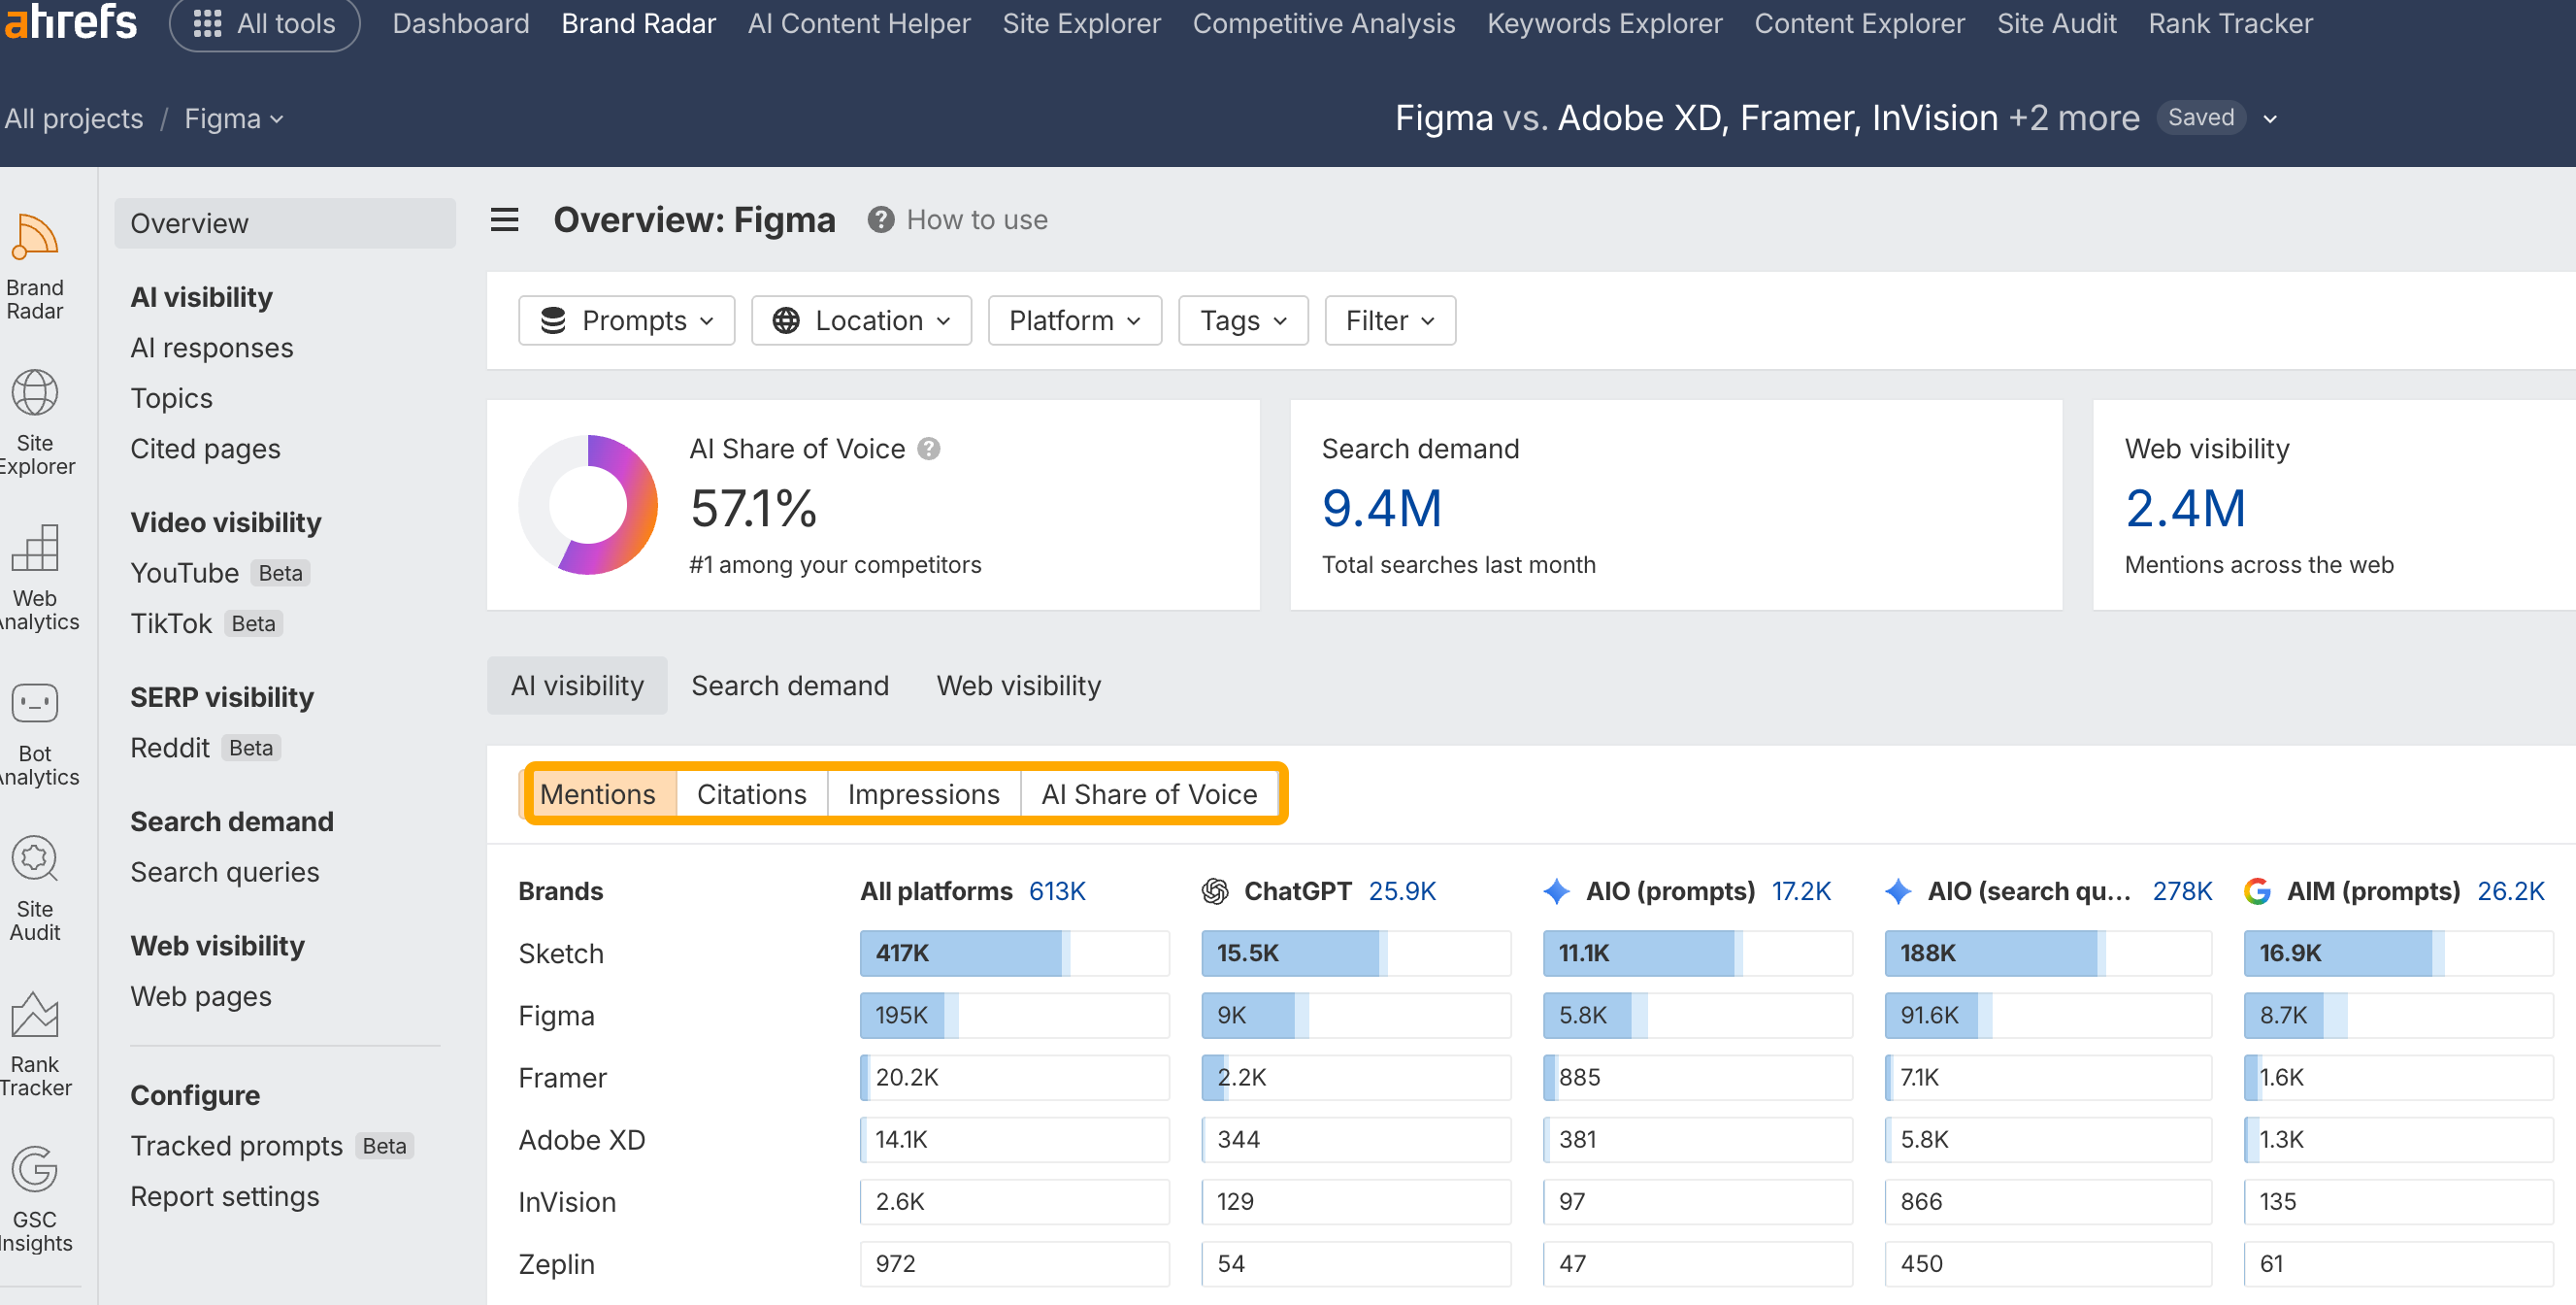Viewport: 2576px width, 1305px height.
Task: Open Site Audit in top navigation
Action: click(2057, 23)
